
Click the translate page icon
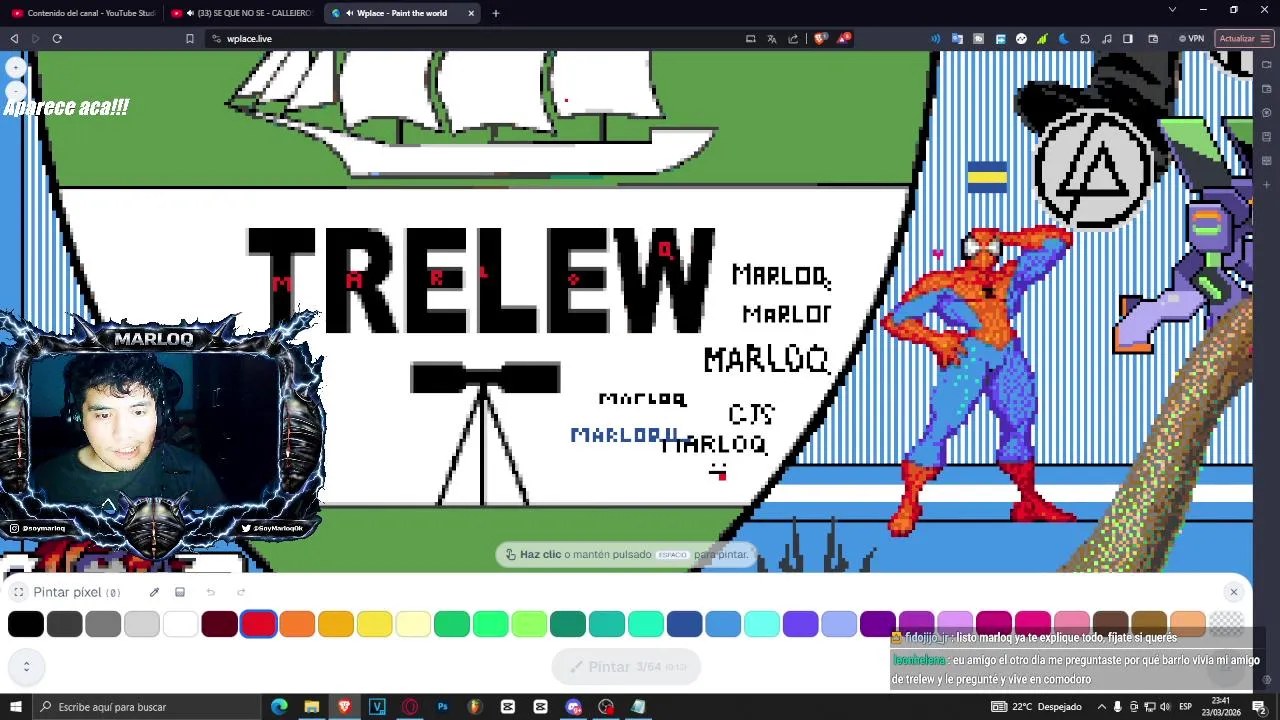click(772, 39)
